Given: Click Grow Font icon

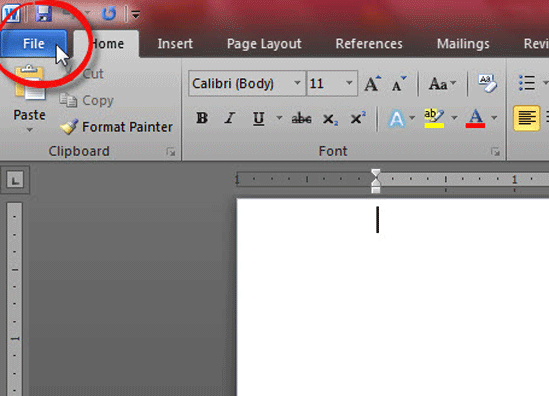Looking at the screenshot, I should pyautogui.click(x=373, y=83).
